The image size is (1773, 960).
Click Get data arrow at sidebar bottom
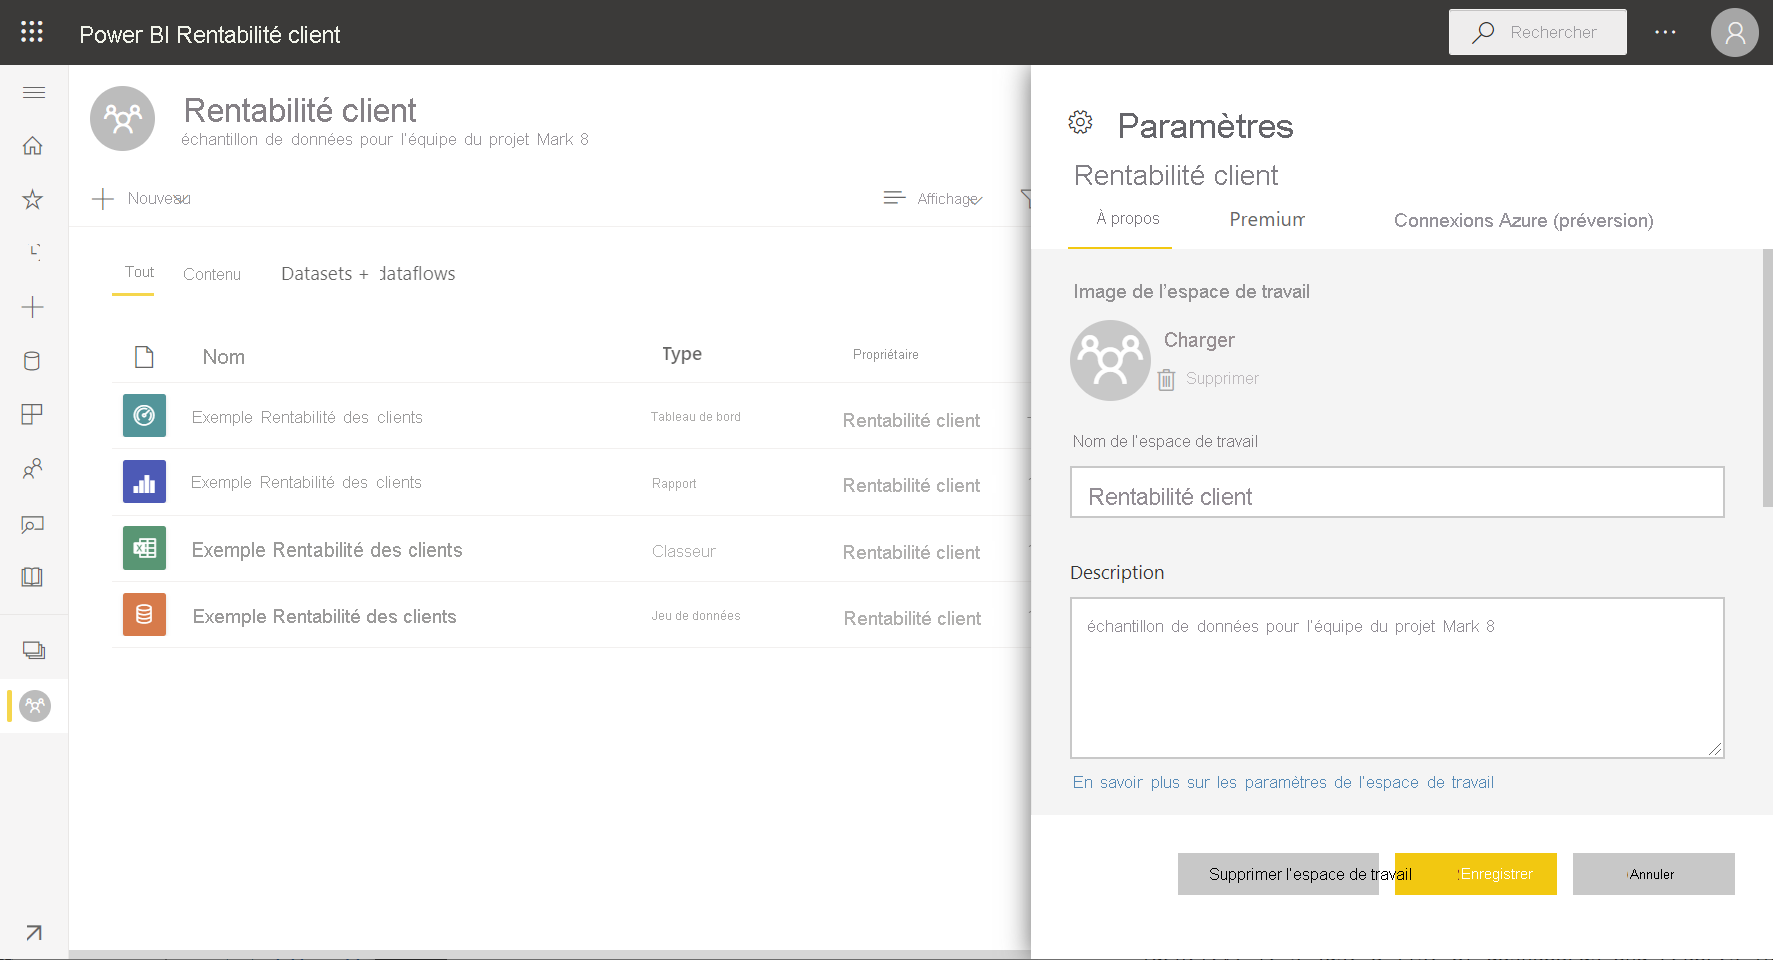[x=33, y=932]
